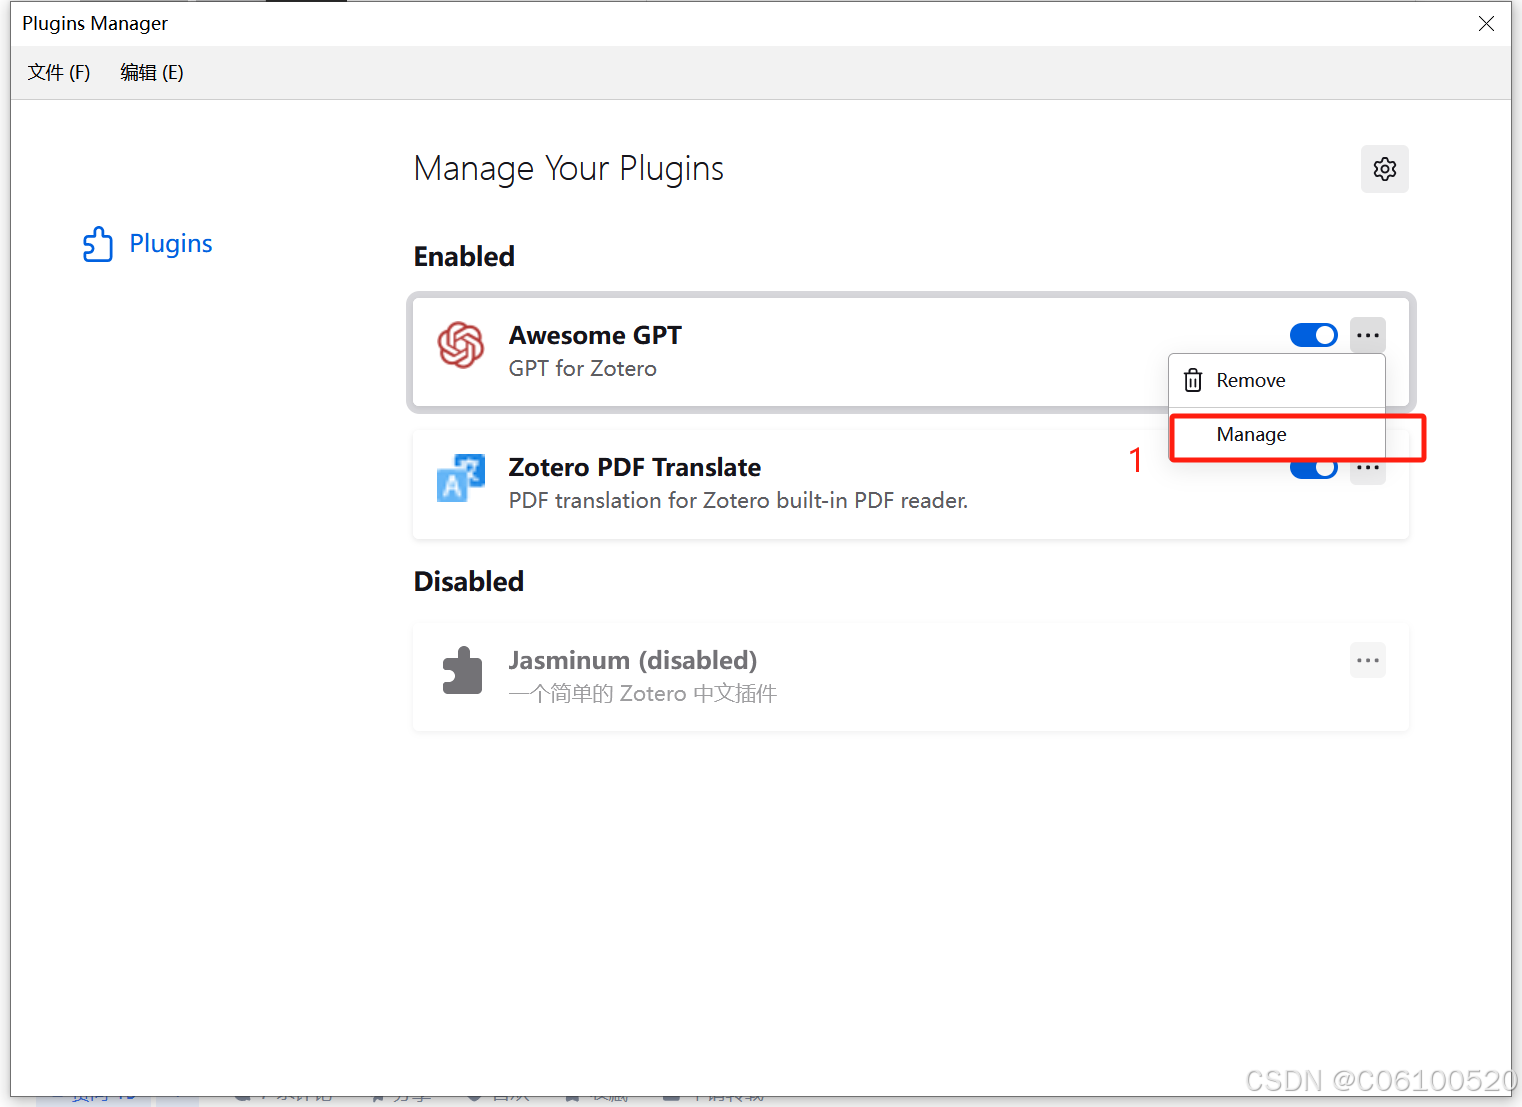1522x1107 pixels.
Task: Toggle off Zotero PDF Translate plugin
Action: [1313, 469]
